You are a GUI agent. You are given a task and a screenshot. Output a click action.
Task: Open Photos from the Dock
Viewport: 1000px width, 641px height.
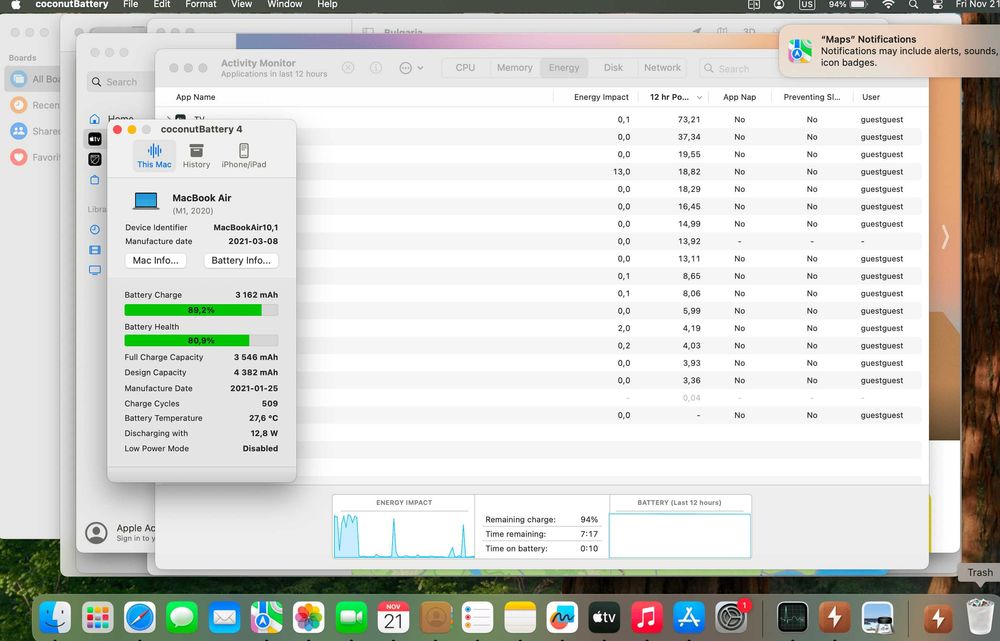tap(309, 617)
